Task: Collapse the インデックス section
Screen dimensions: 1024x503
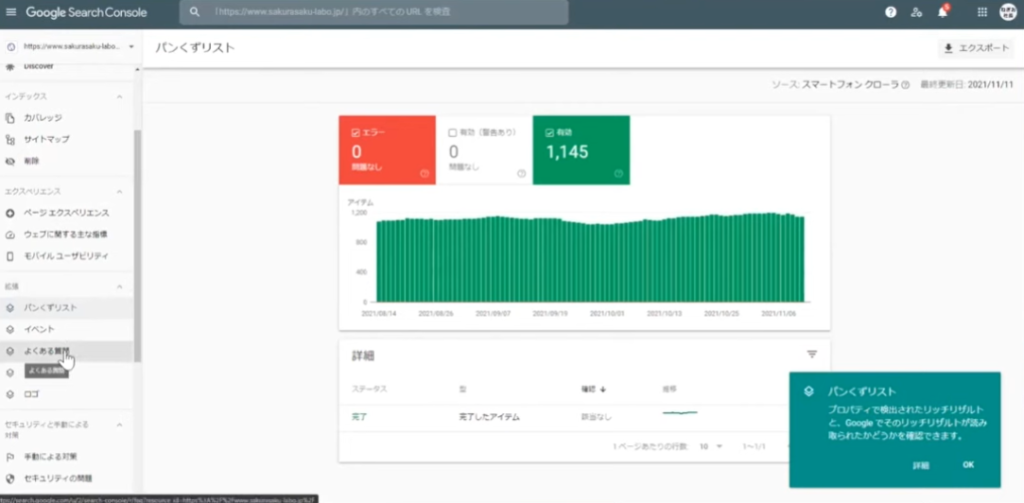Action: pos(120,97)
